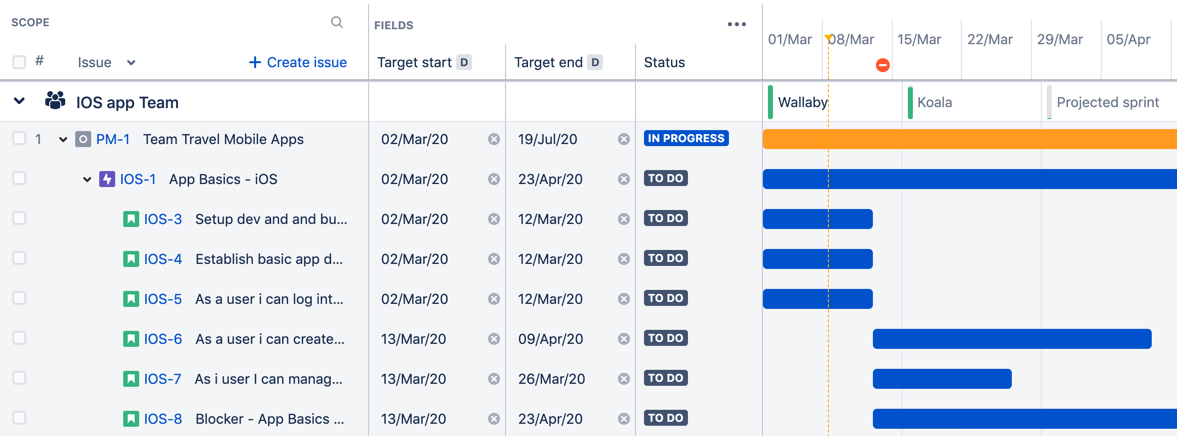The width and height of the screenshot is (1177, 436).
Task: Click the IOS-4 story bookmark icon
Action: [131, 259]
